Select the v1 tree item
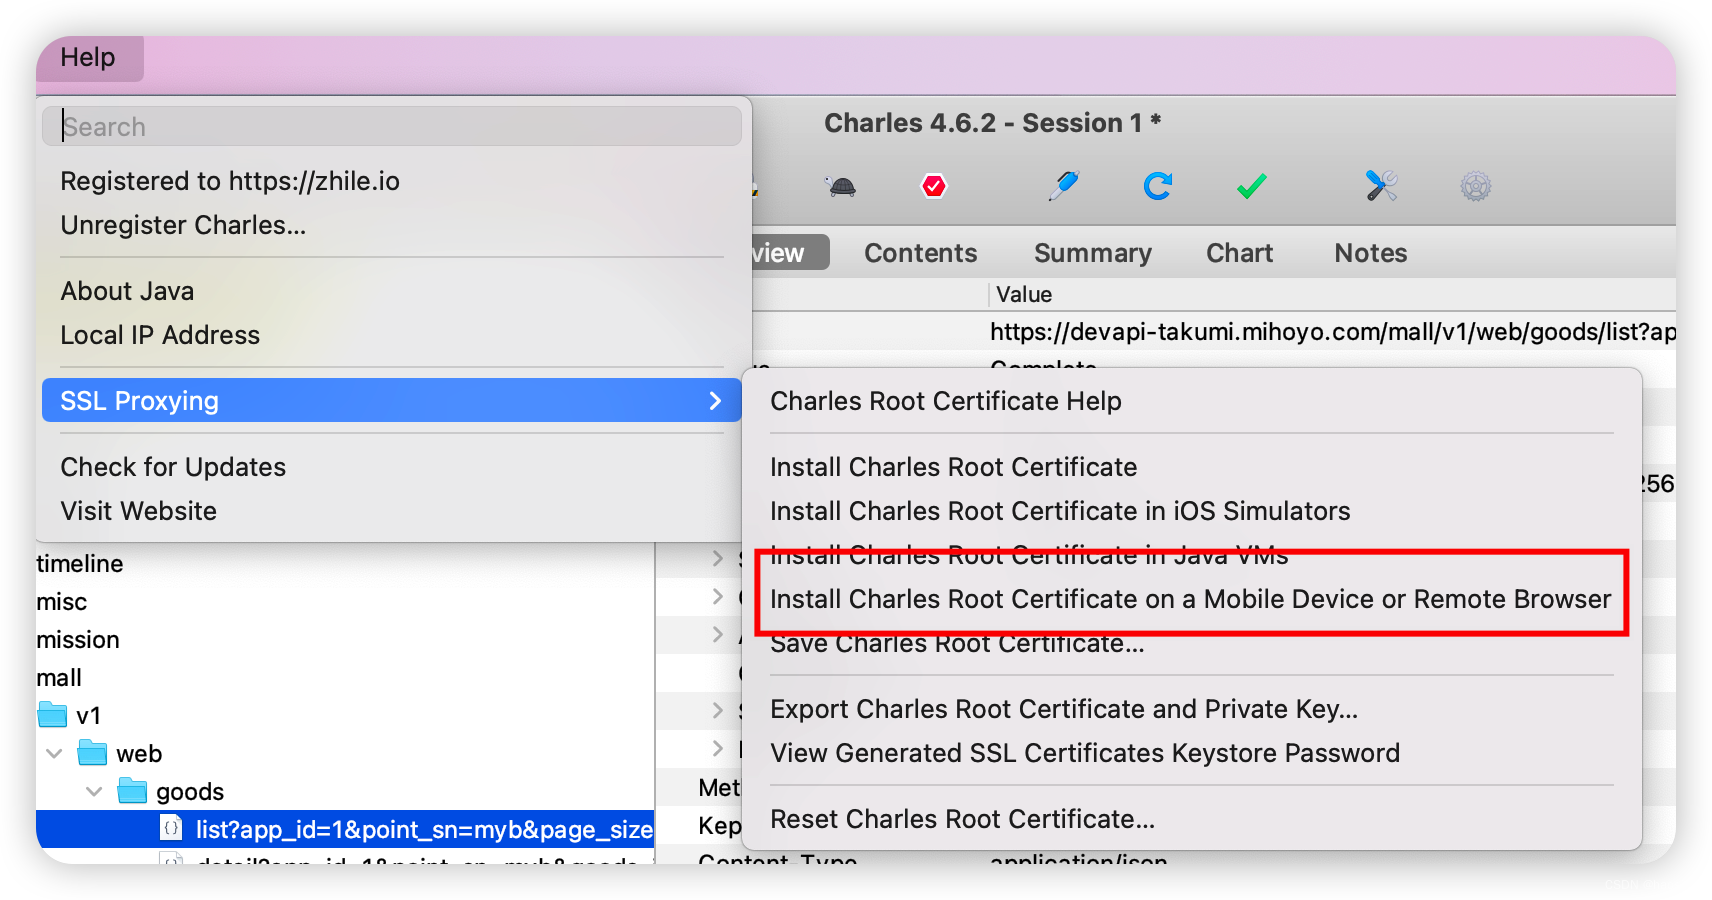1712x900 pixels. 88,716
